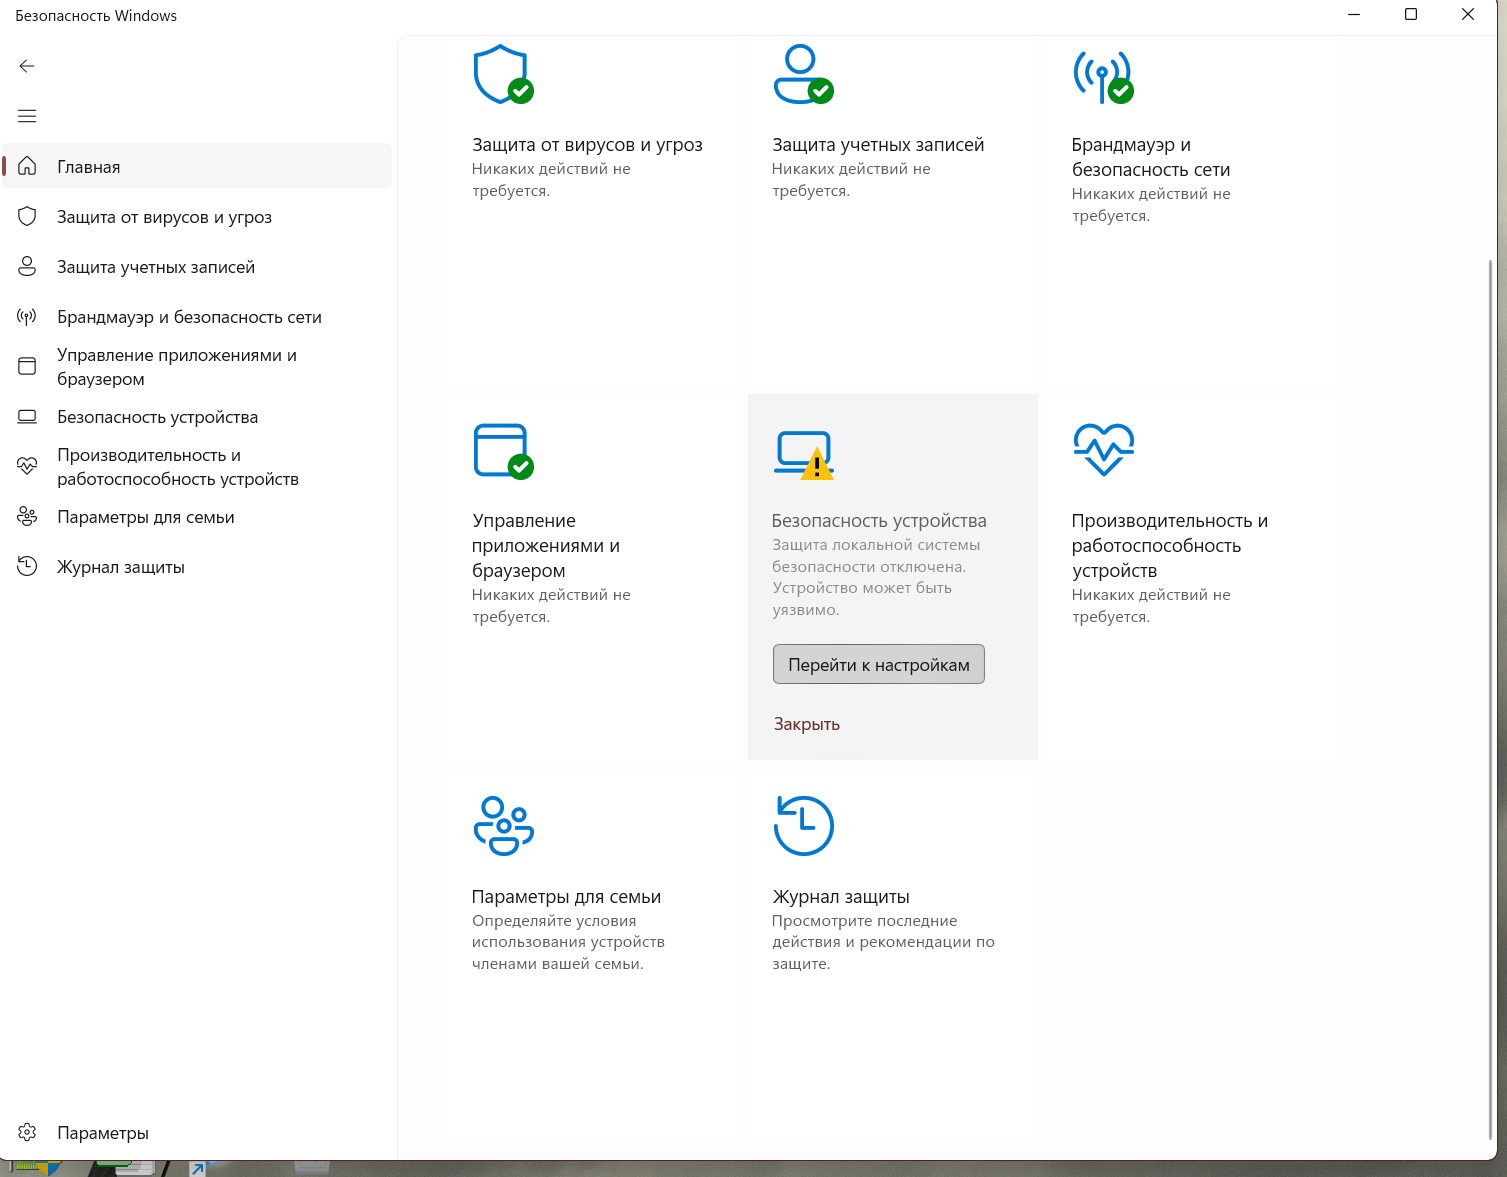
Task: Open Управление приложениями и браузером in sidebar
Action: tap(197, 366)
